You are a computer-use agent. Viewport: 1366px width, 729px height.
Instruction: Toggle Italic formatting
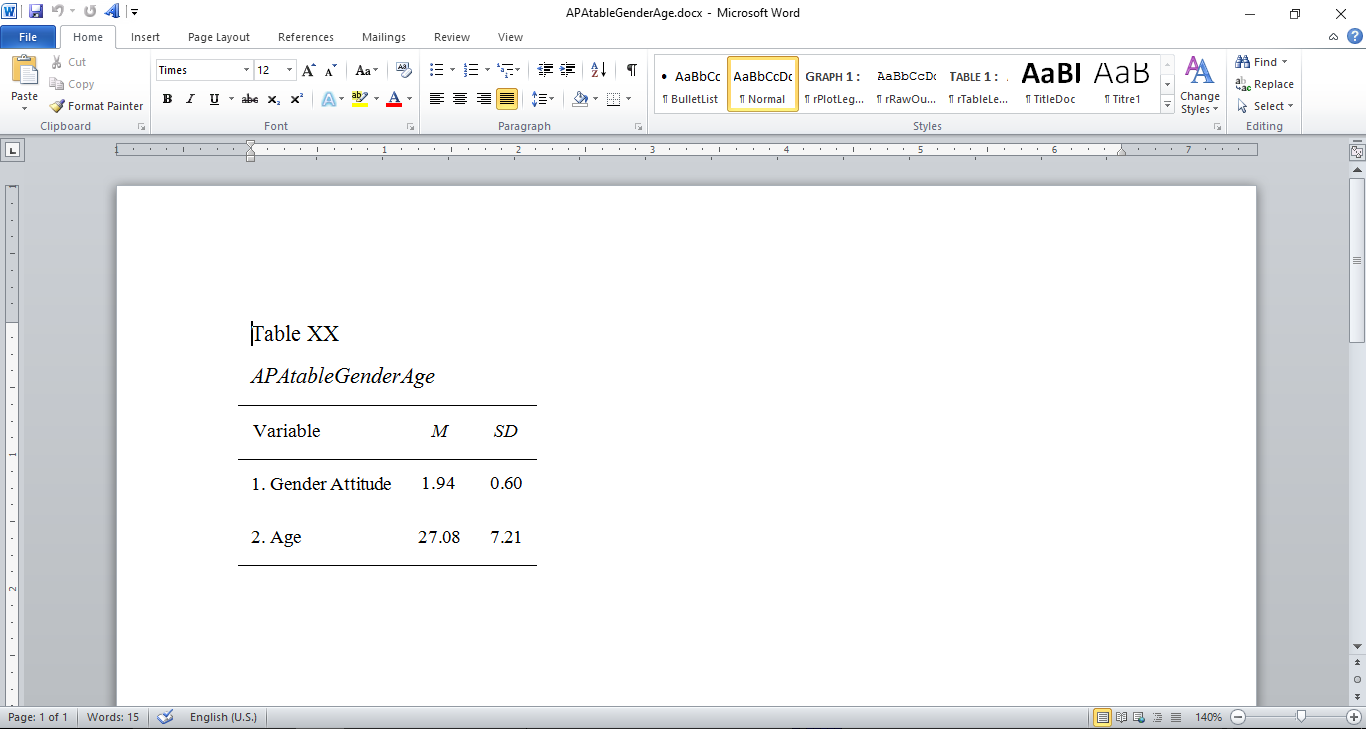tap(190, 99)
